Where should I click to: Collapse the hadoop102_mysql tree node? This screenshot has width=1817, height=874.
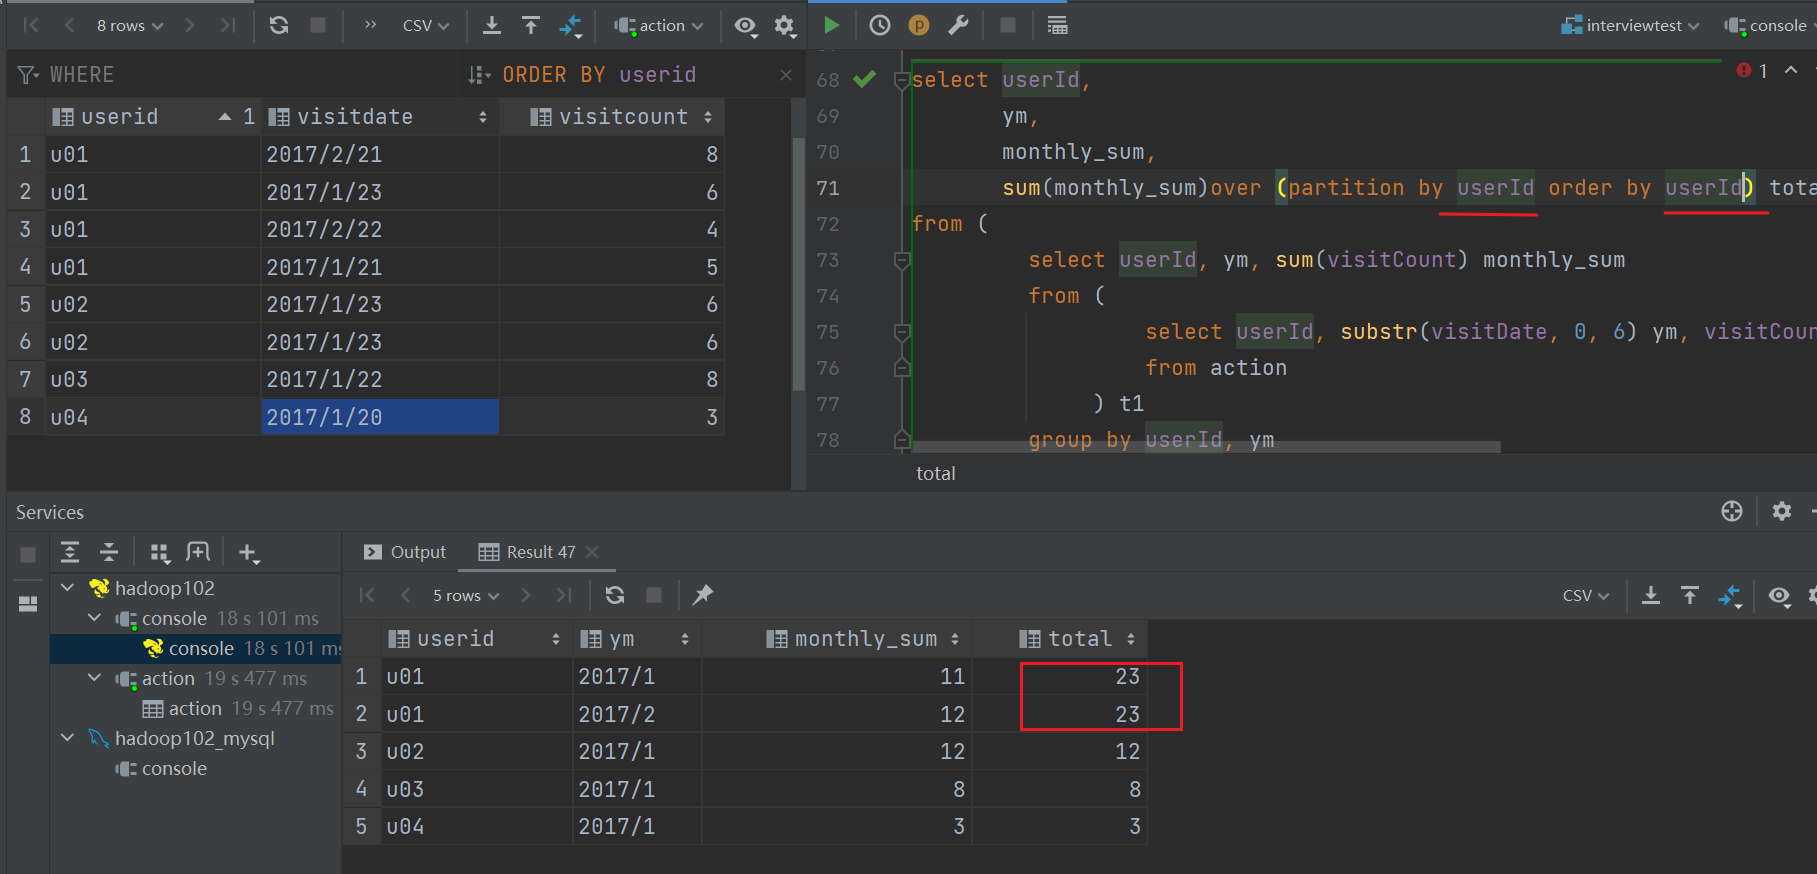67,738
